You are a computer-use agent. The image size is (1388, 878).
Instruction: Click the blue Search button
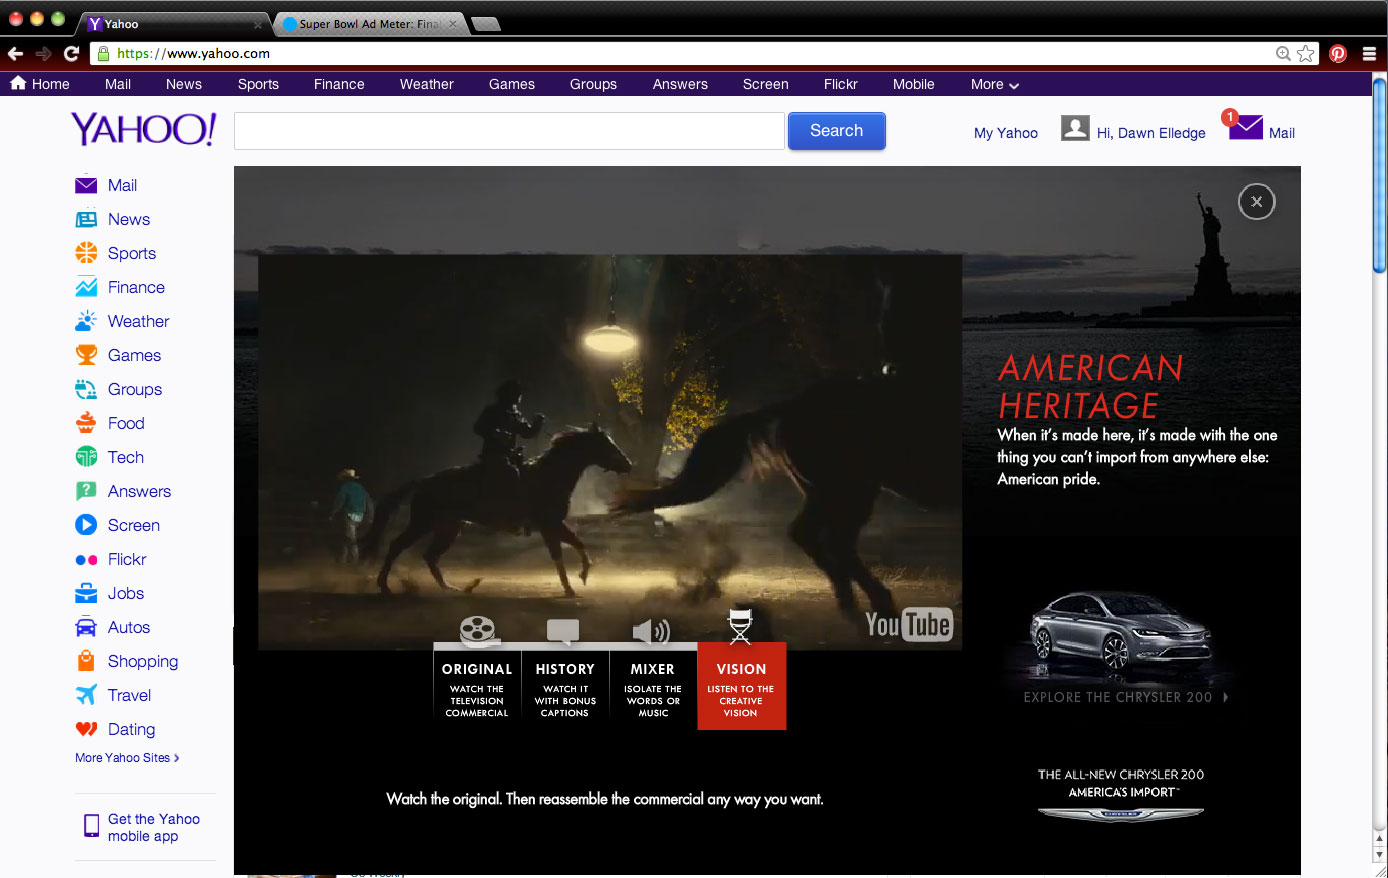click(836, 131)
